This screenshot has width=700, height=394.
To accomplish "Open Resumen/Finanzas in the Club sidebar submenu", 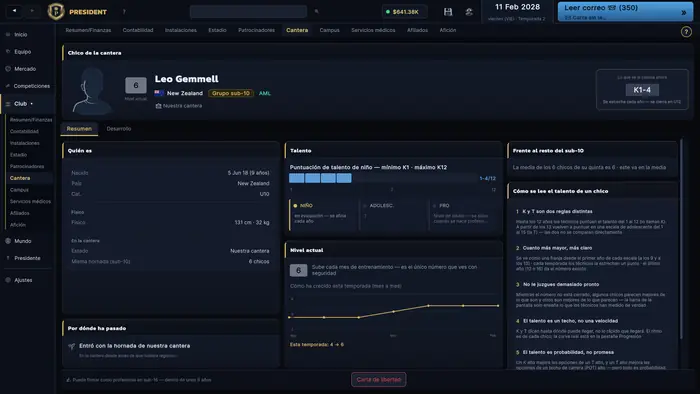I will pos(31,120).
